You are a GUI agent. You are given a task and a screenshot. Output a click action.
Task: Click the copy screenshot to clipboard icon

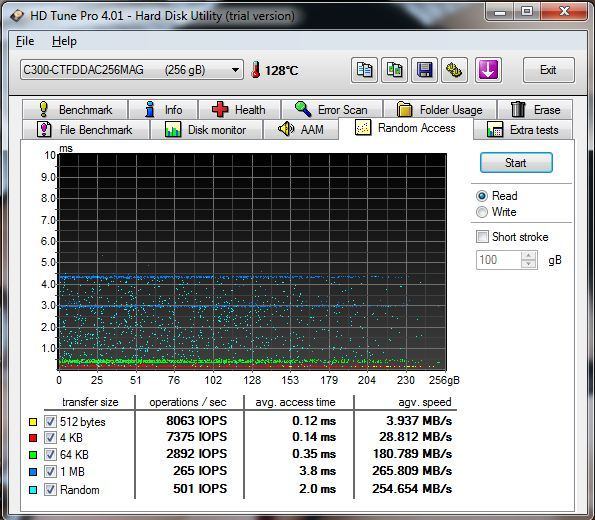[x=394, y=70]
